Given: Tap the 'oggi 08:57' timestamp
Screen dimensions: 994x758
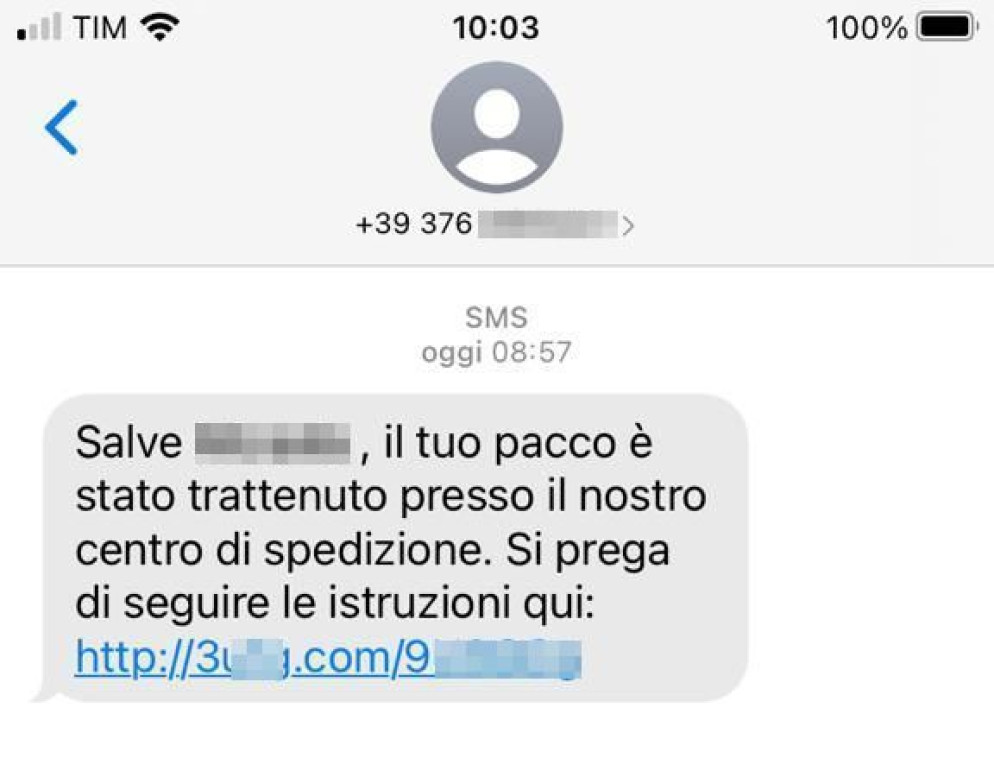Looking at the screenshot, I should (496, 352).
